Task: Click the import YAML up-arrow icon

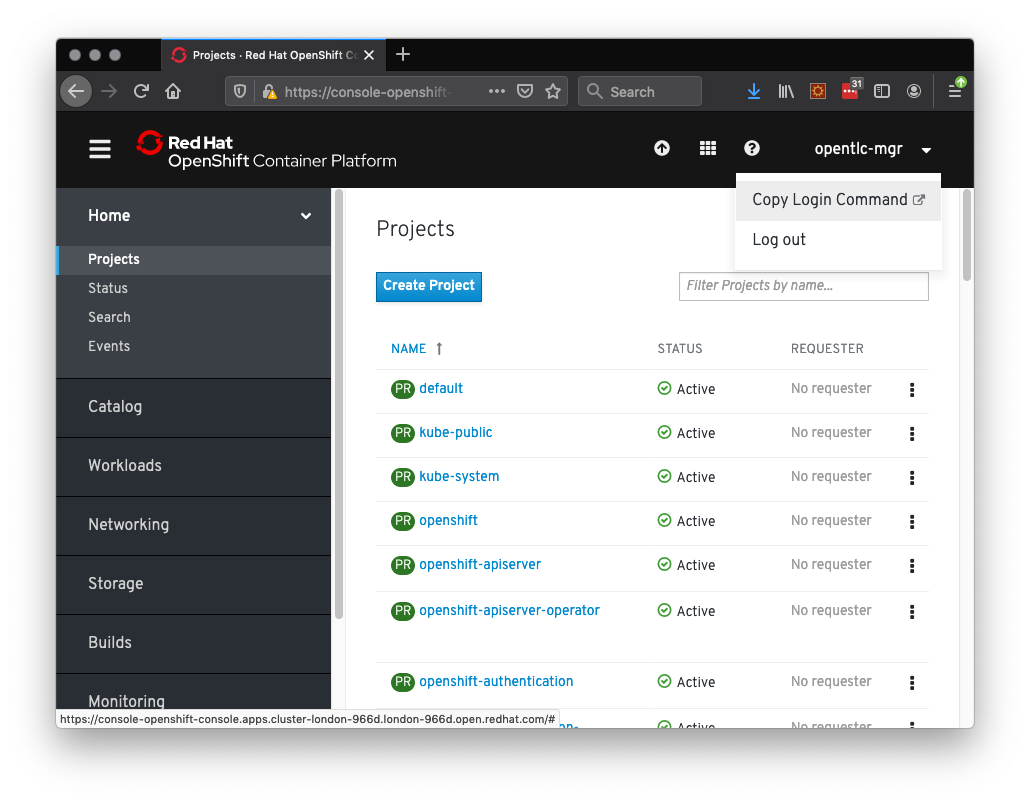Action: (662, 148)
